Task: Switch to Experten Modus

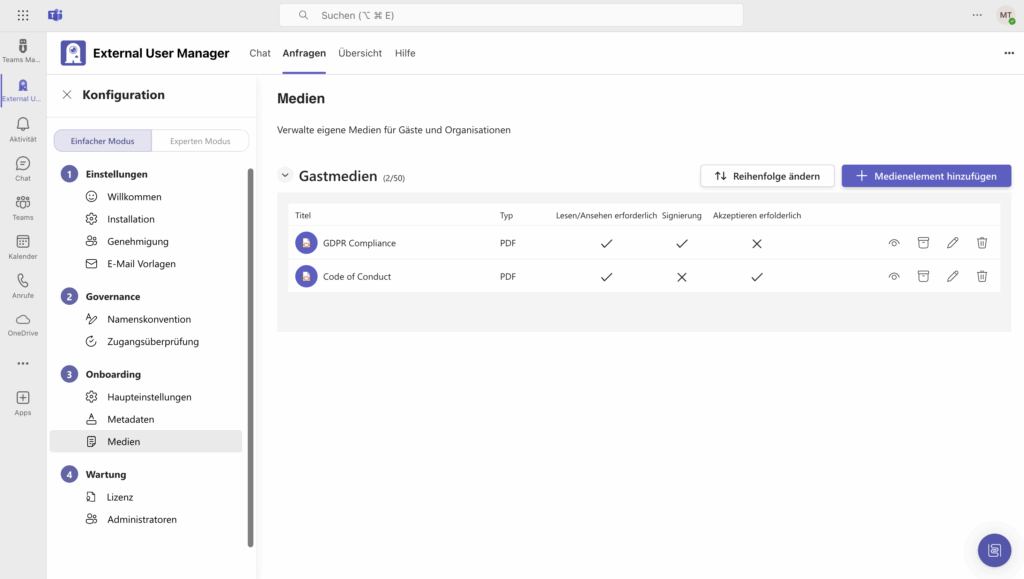Action: [x=199, y=141]
